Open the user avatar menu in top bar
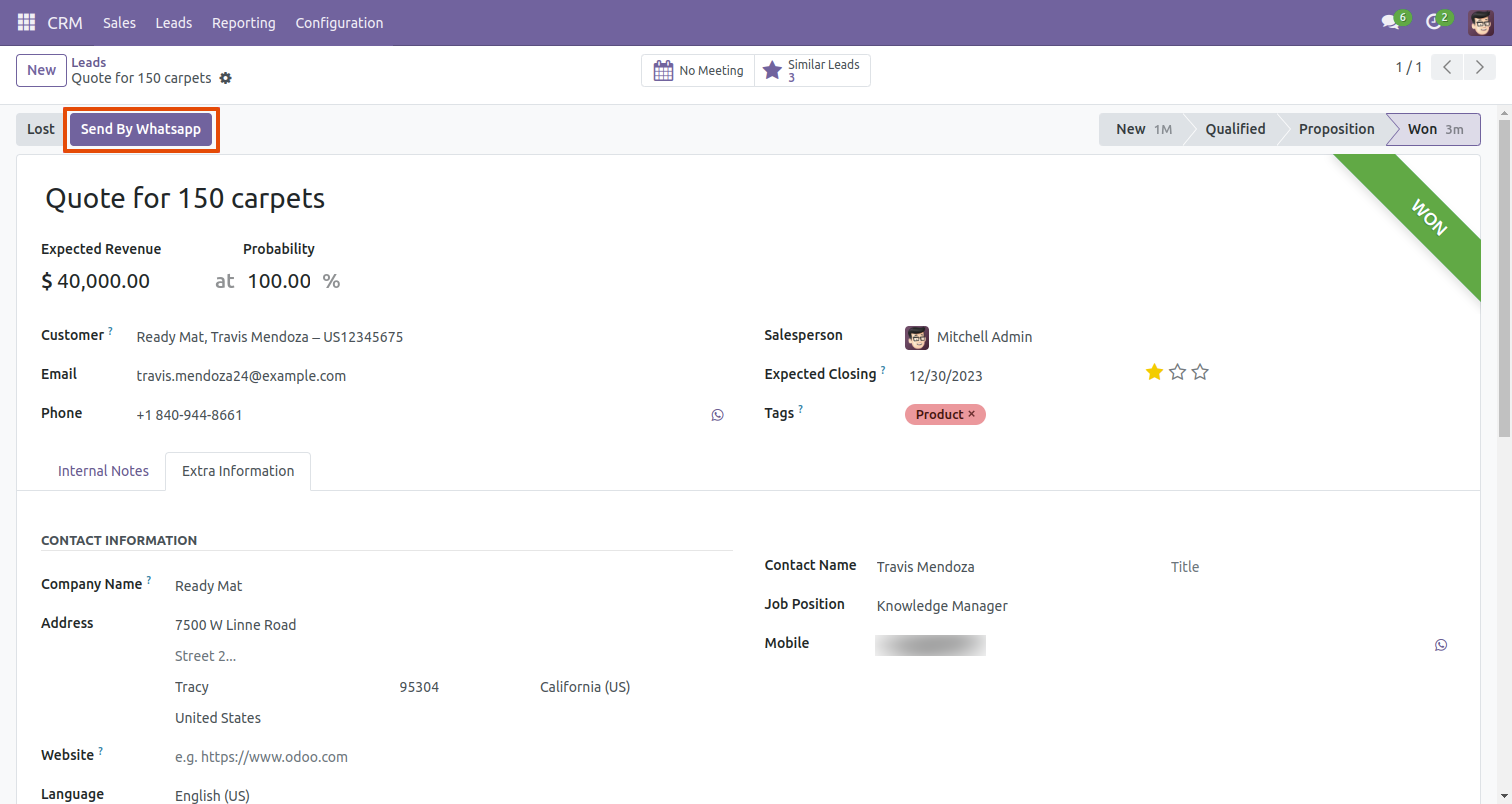The image size is (1512, 804). [x=1481, y=22]
